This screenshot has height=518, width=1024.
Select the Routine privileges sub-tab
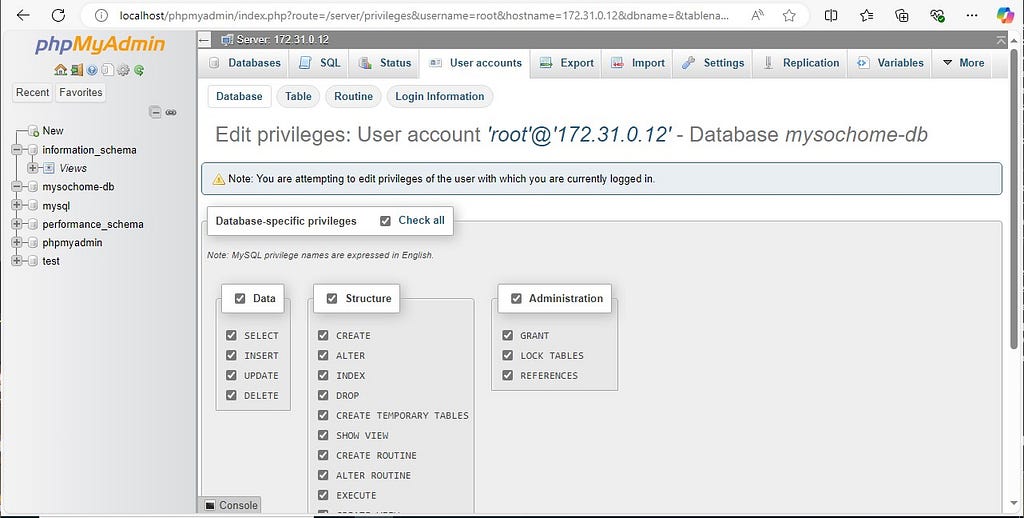(x=353, y=97)
